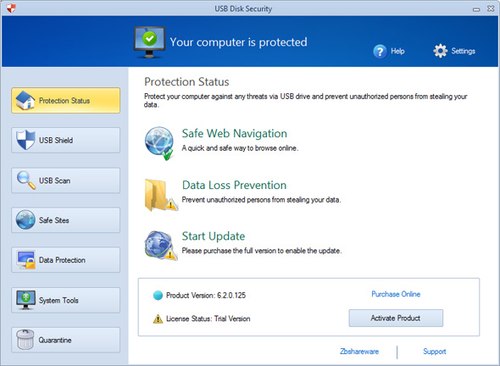
Task: Switch to the Safe Sites section
Action: tap(66, 220)
